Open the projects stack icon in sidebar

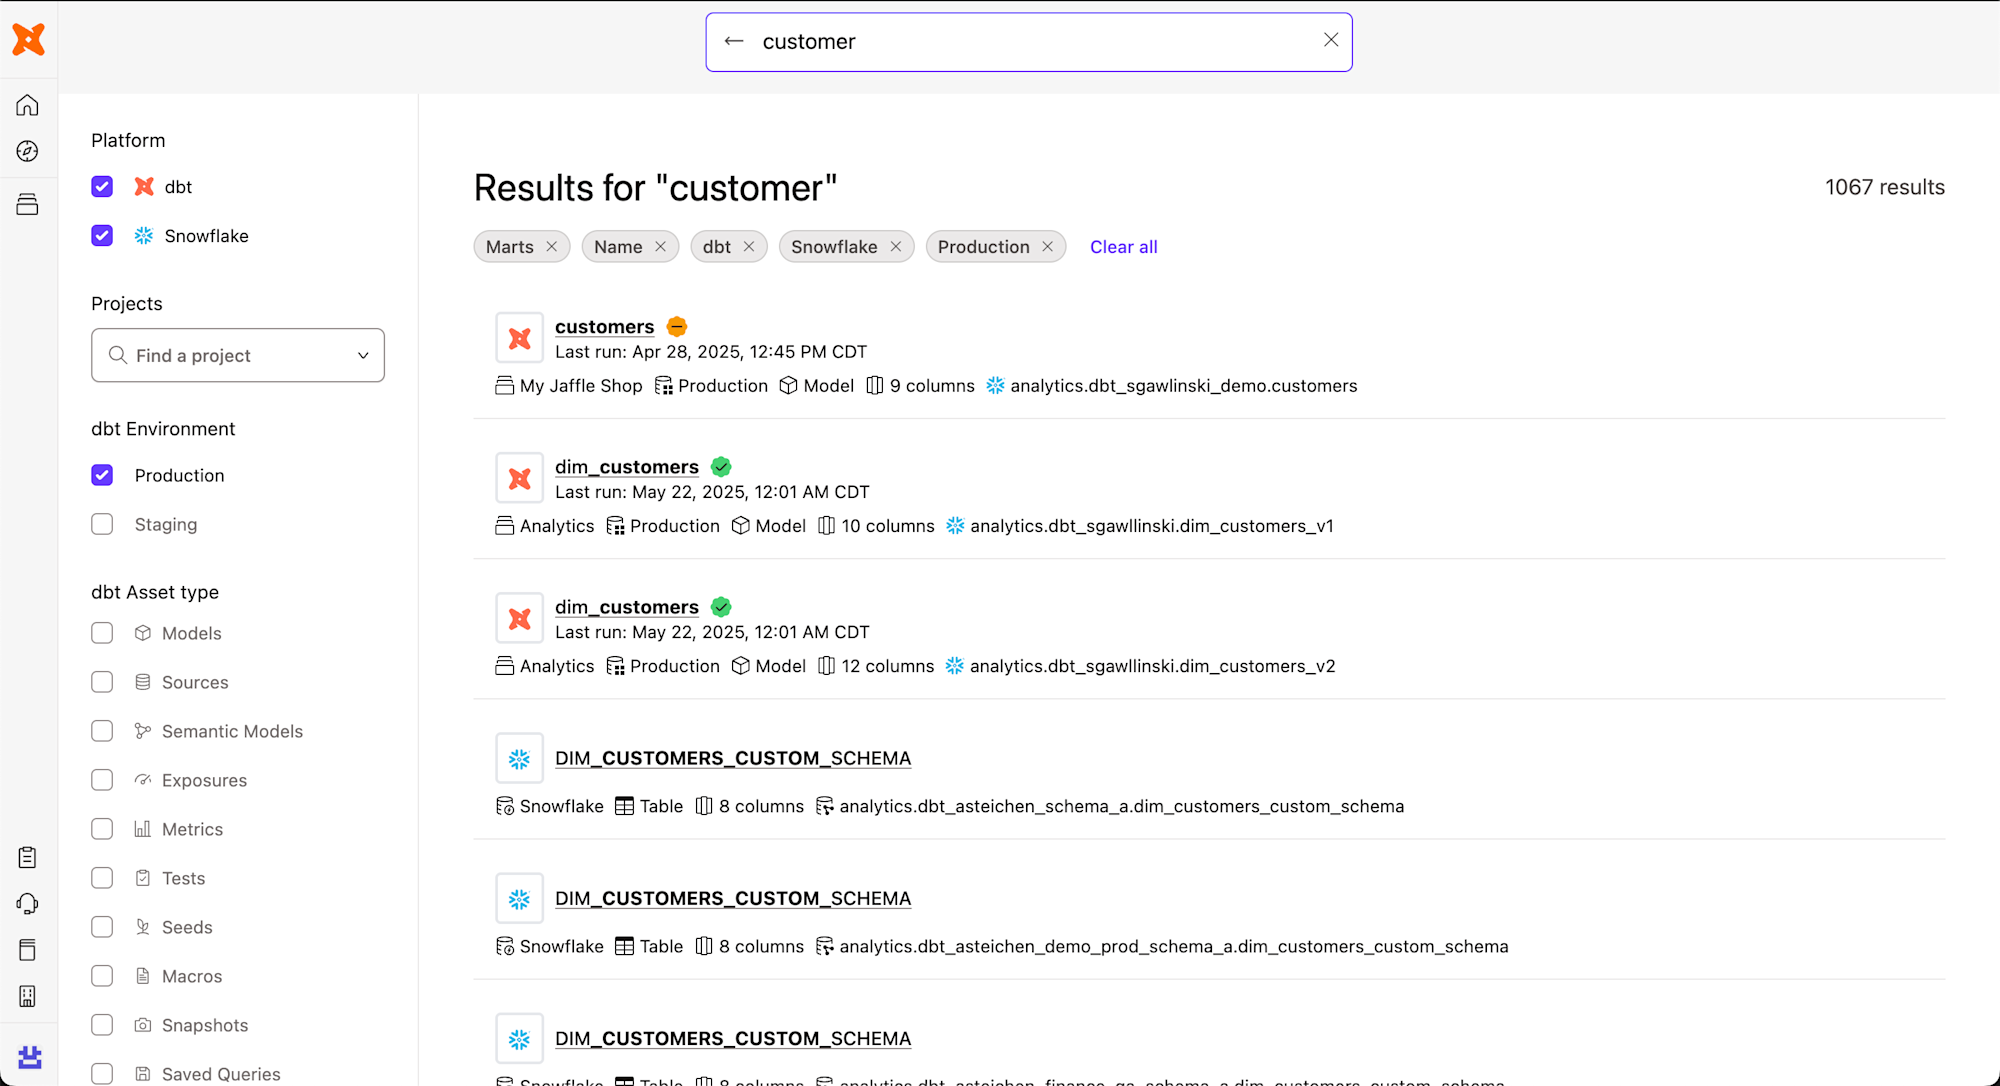(x=28, y=205)
